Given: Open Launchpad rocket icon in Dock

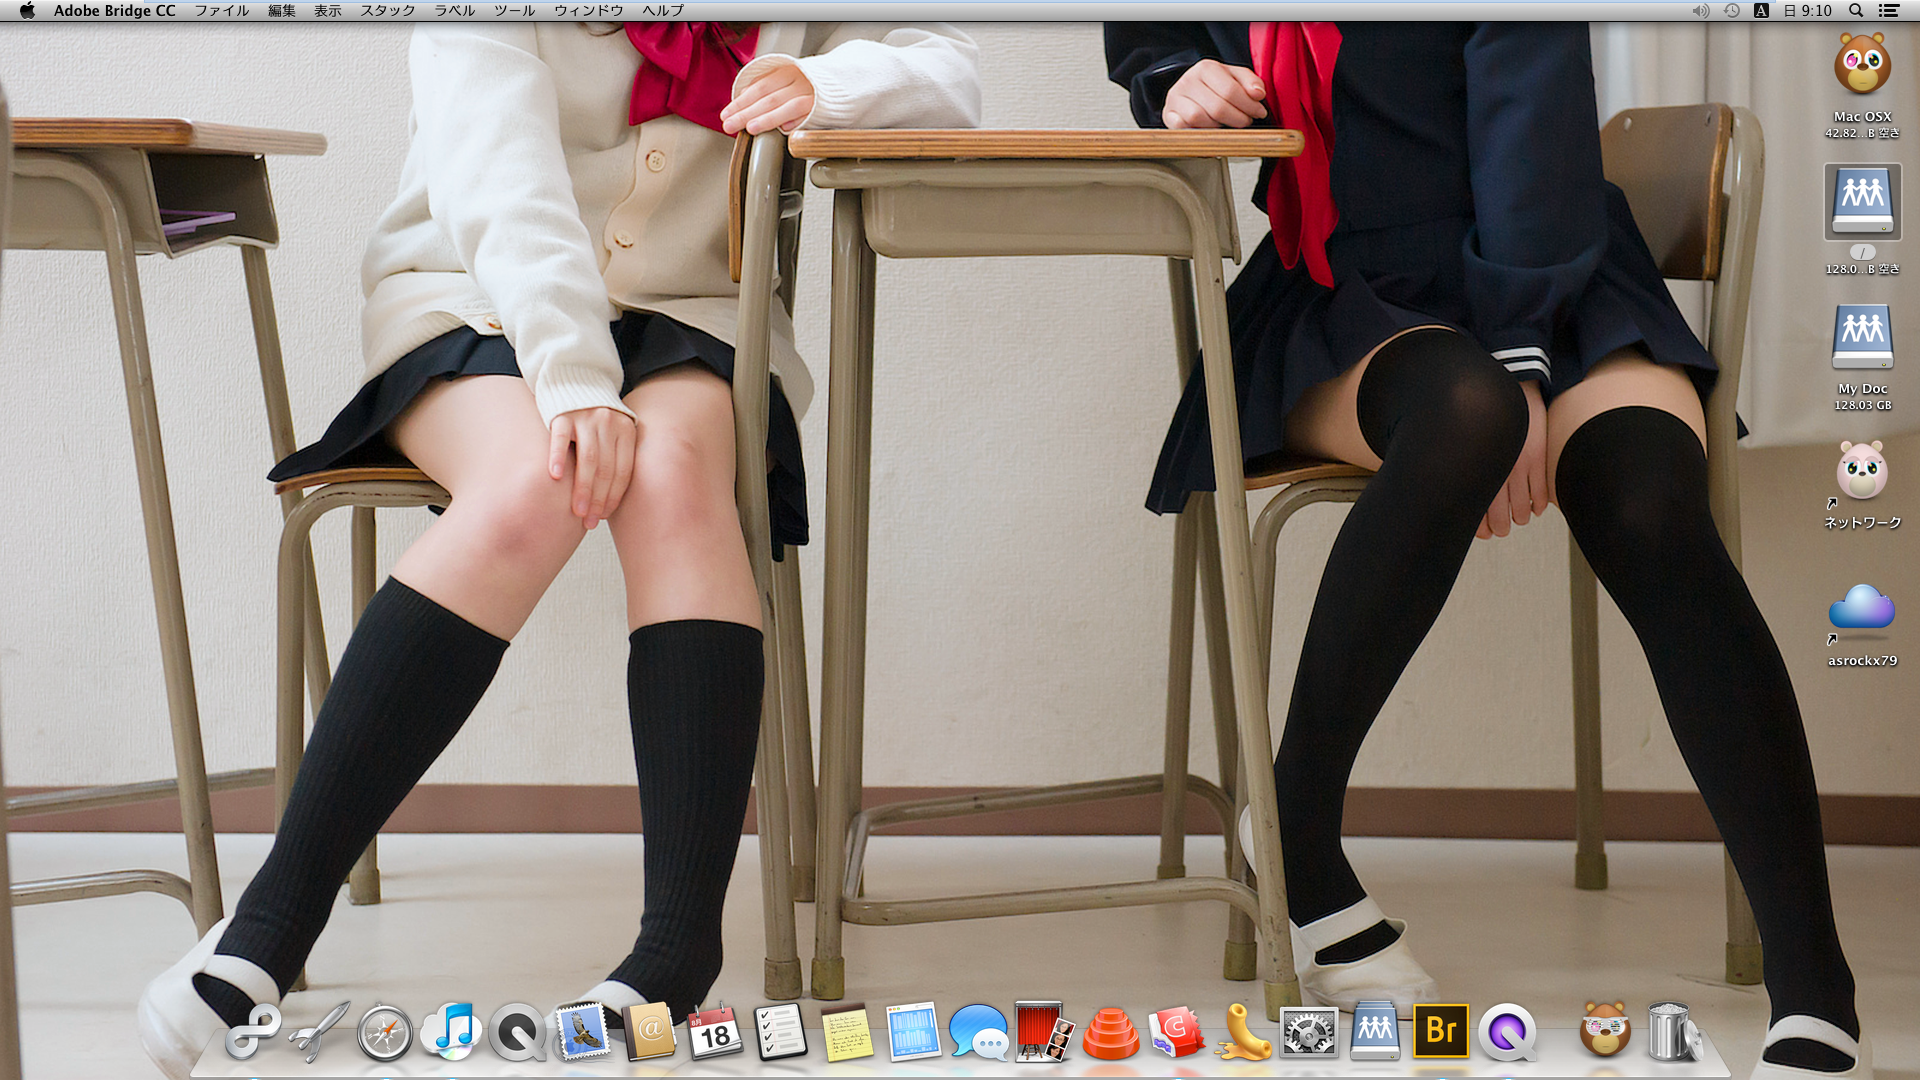Looking at the screenshot, I should 319,1032.
